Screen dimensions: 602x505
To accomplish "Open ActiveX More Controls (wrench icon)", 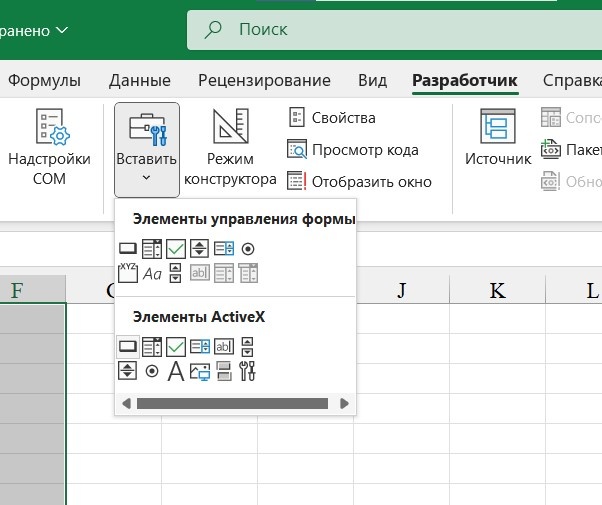I will tap(247, 371).
